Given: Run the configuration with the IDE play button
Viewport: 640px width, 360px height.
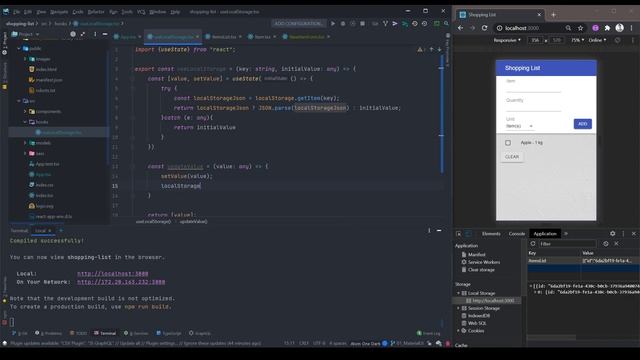Looking at the screenshot, I should pyautogui.click(x=333, y=24).
